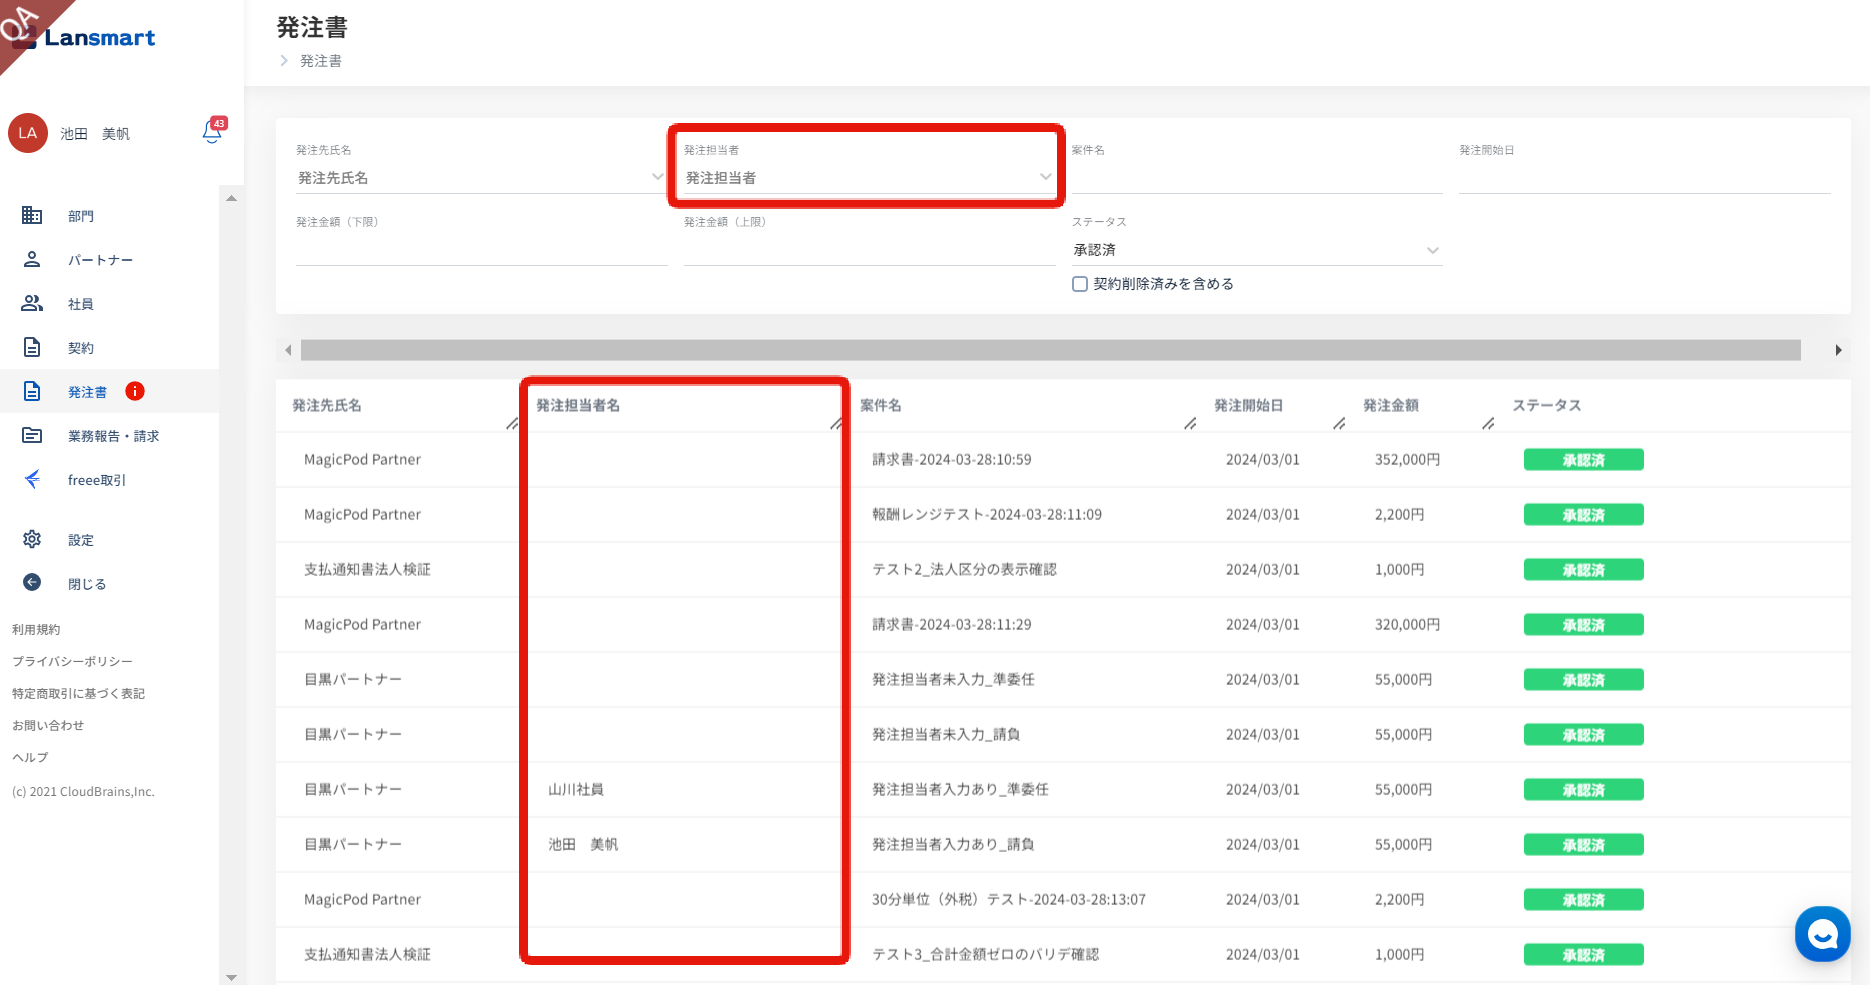Viewport: 1870px width, 985px height.
Task: Open the 発注先氏名 filter dropdown
Action: pyautogui.click(x=482, y=178)
